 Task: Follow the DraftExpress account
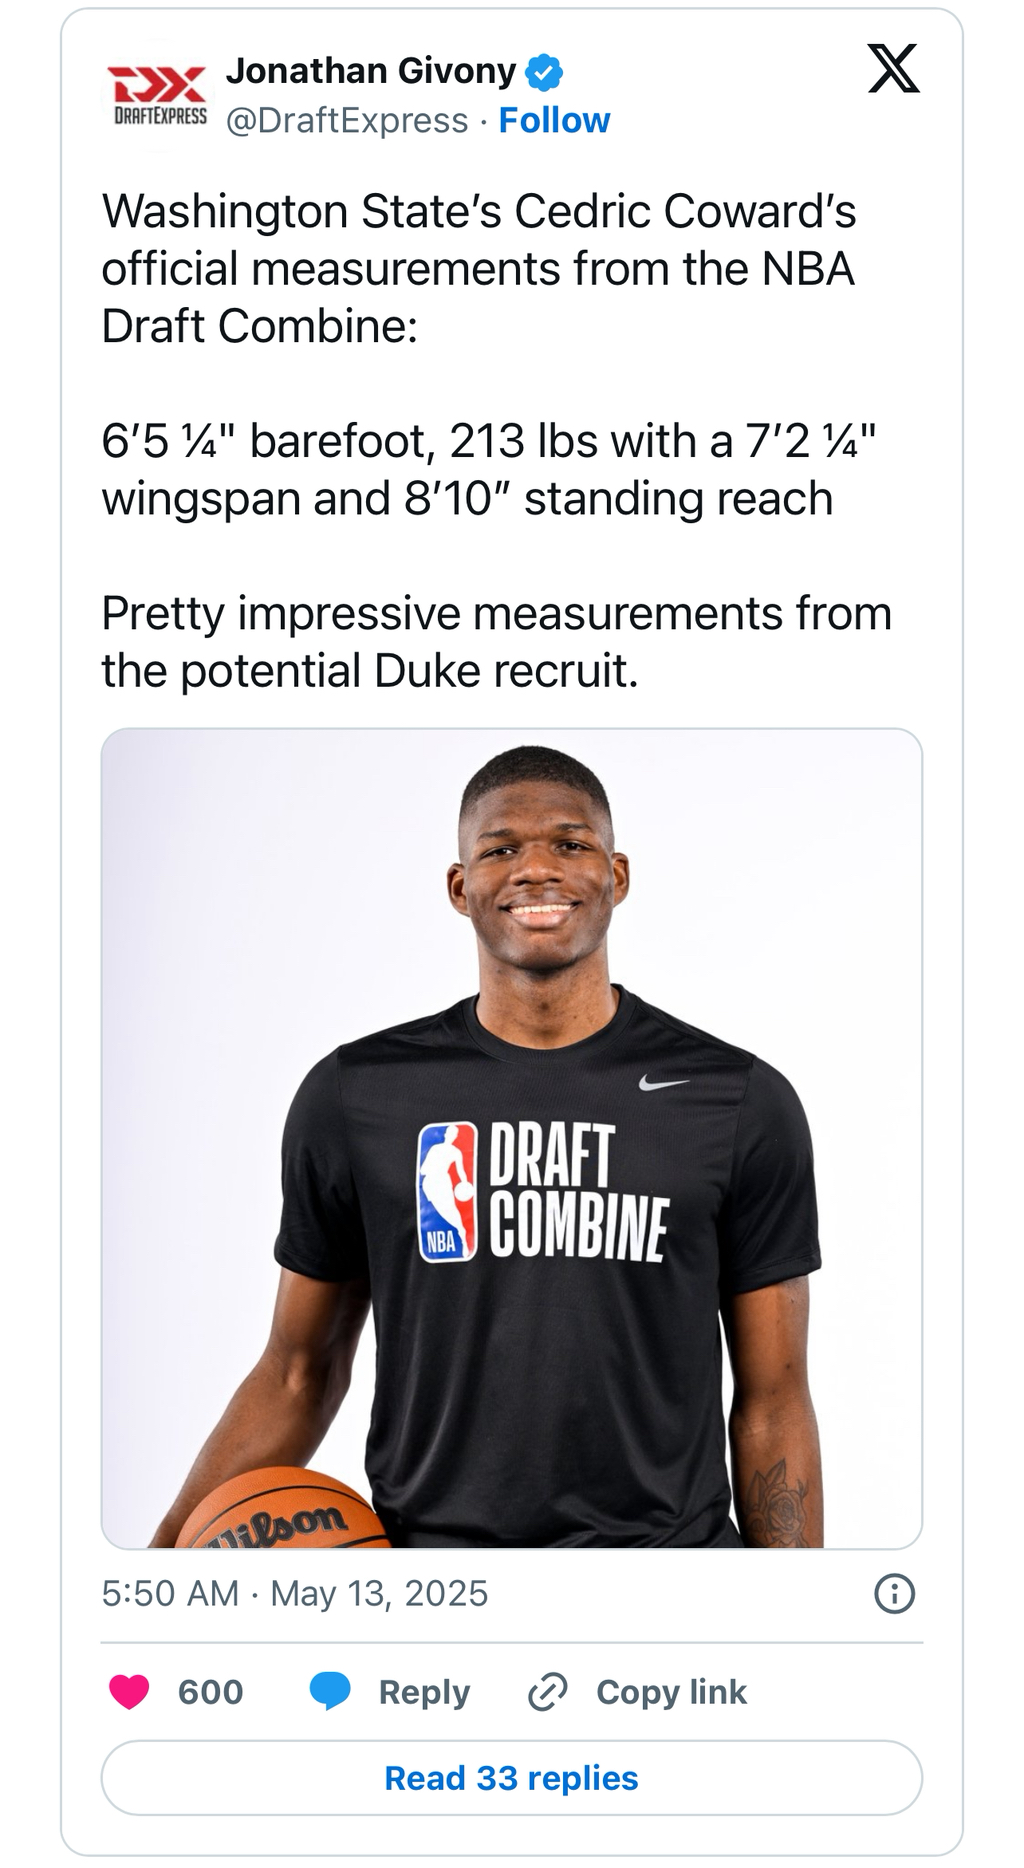click(x=554, y=120)
